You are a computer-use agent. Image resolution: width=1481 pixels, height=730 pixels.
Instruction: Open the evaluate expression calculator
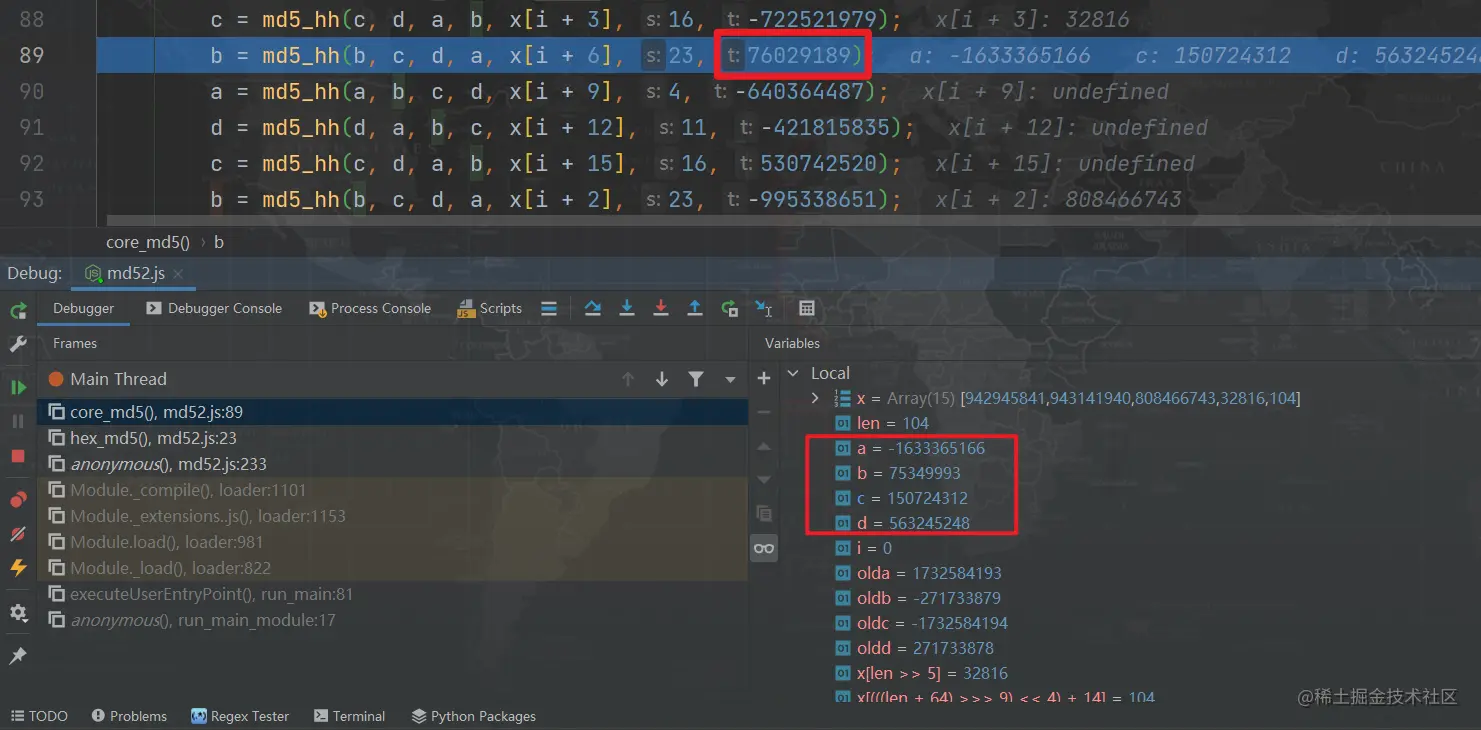tap(807, 308)
